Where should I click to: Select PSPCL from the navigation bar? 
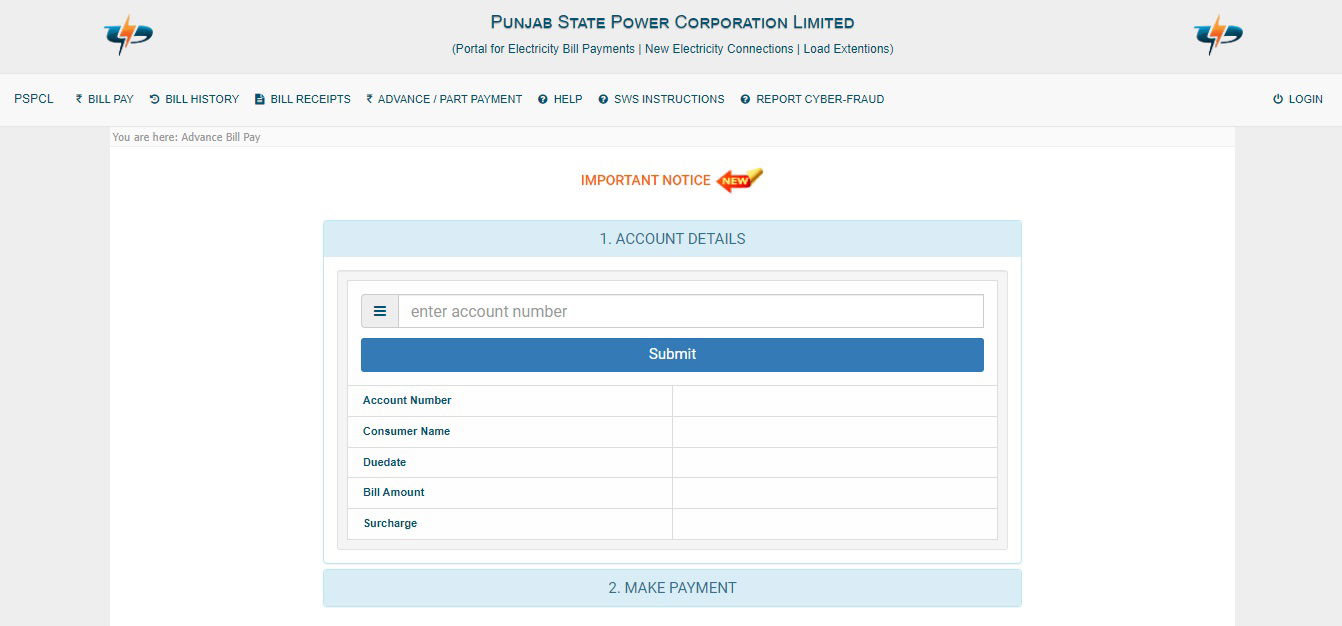tap(33, 99)
